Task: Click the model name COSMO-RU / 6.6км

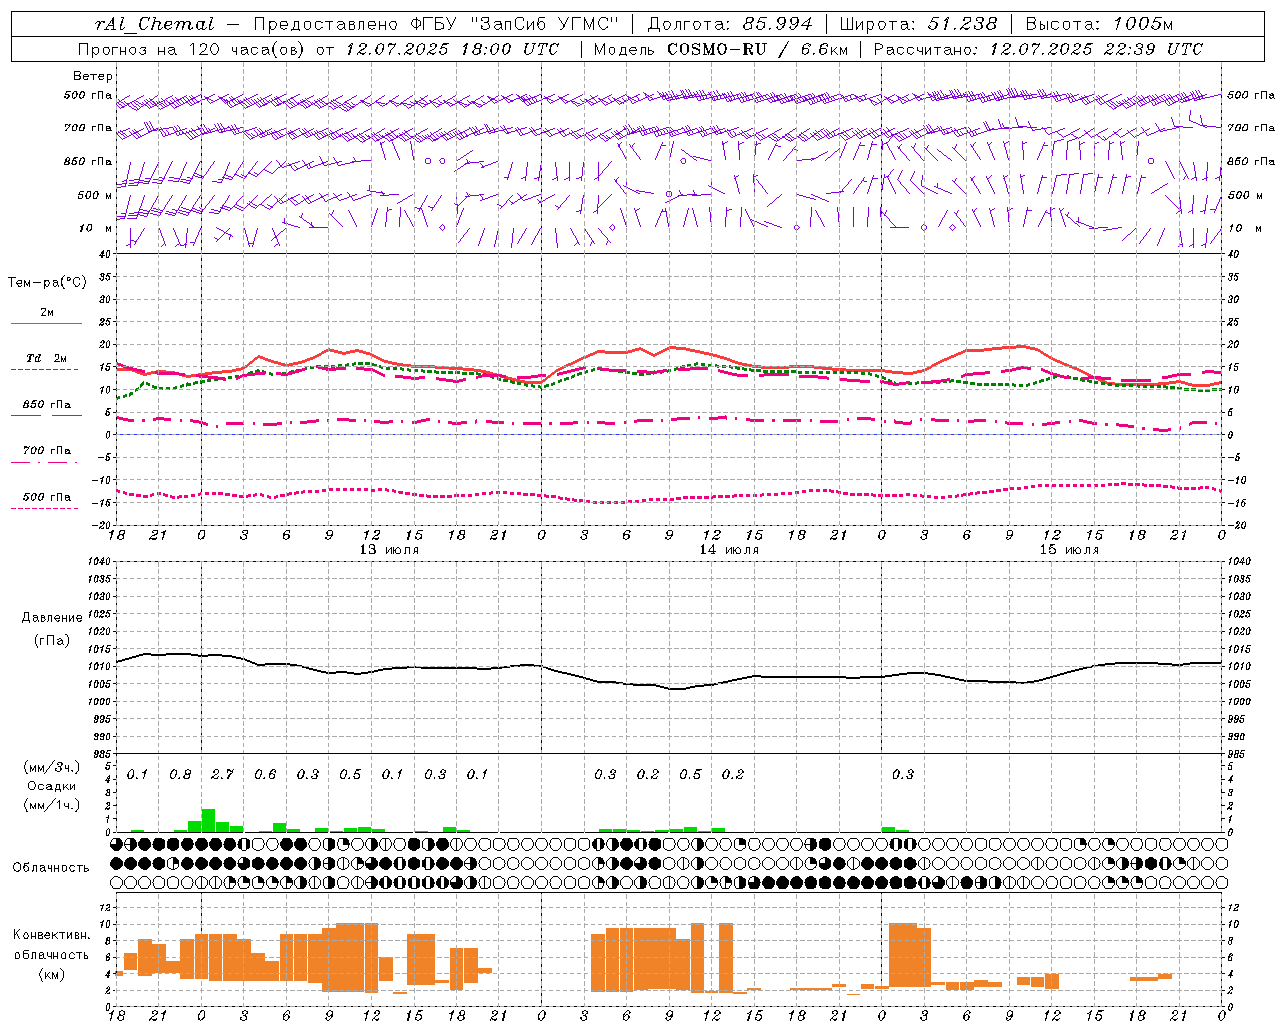Action: [756, 49]
